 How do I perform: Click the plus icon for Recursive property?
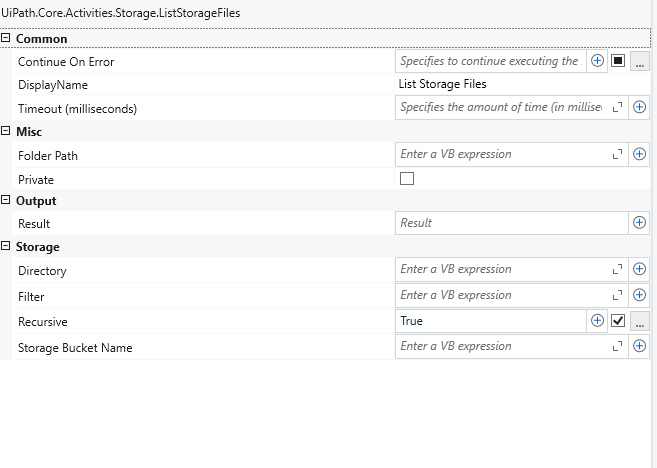[x=597, y=321]
